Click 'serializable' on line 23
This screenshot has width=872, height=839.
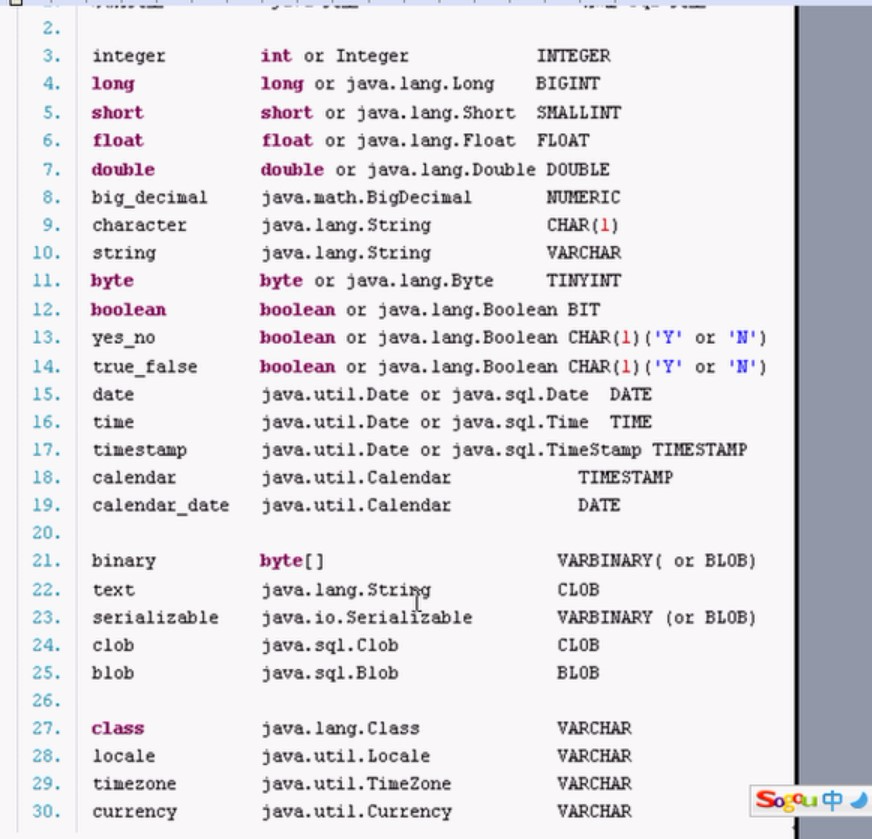coord(155,617)
